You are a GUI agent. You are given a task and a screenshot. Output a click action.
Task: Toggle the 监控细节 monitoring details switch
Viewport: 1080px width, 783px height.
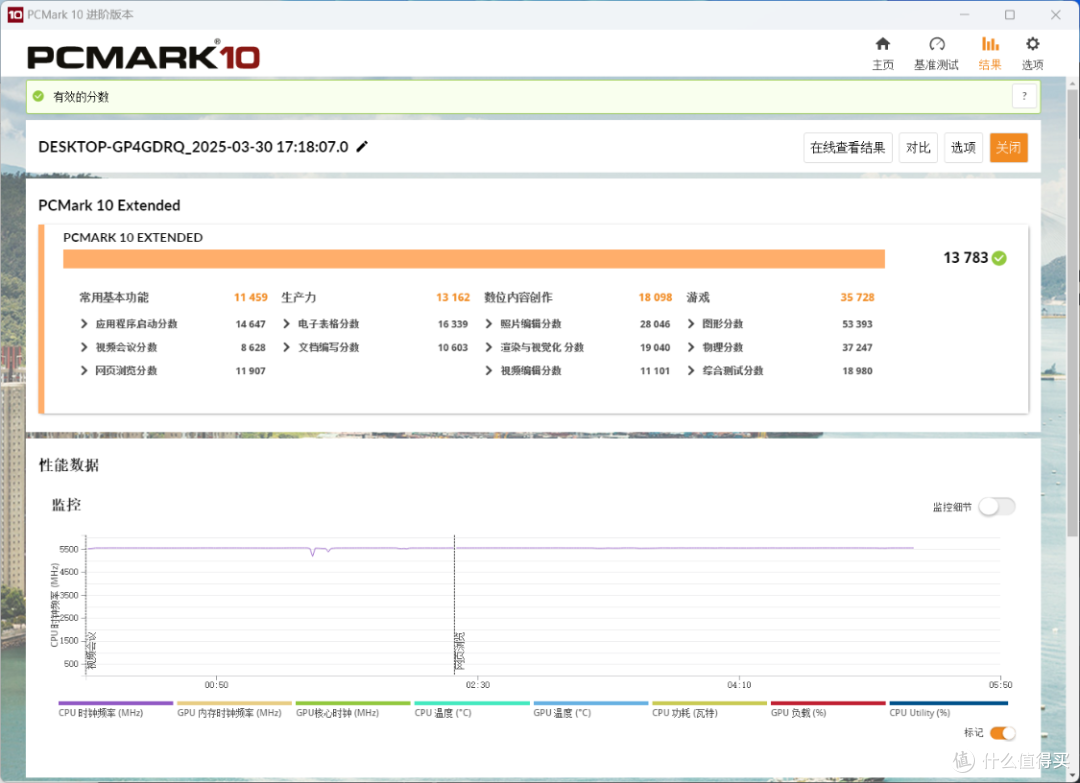997,507
